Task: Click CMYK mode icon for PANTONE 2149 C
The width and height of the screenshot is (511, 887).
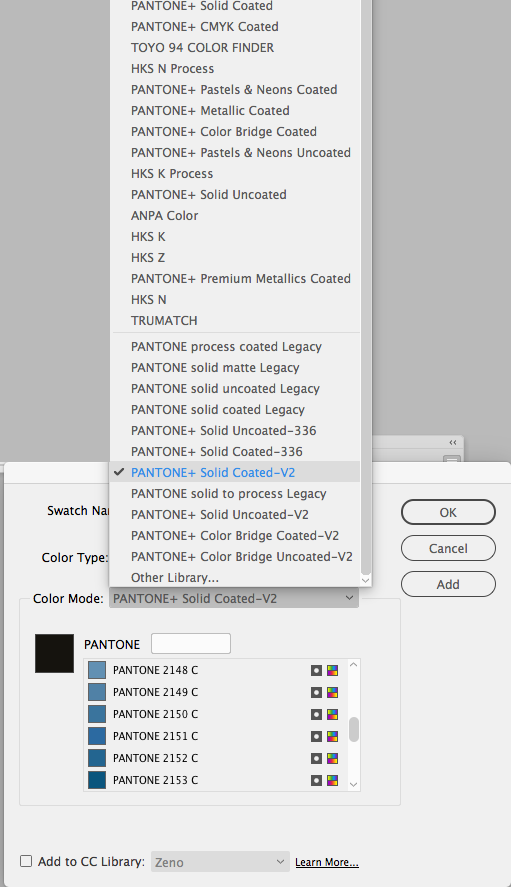Action: coord(332,692)
